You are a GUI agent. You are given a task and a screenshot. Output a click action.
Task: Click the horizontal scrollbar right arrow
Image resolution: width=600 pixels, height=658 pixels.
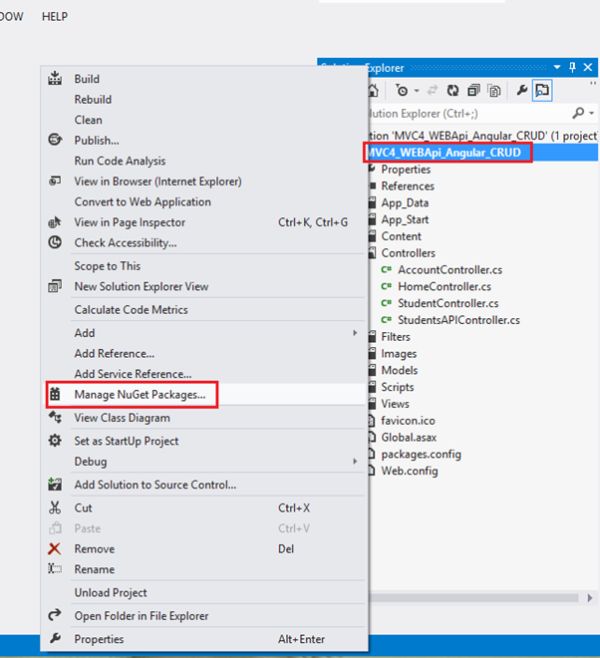pyautogui.click(x=590, y=598)
